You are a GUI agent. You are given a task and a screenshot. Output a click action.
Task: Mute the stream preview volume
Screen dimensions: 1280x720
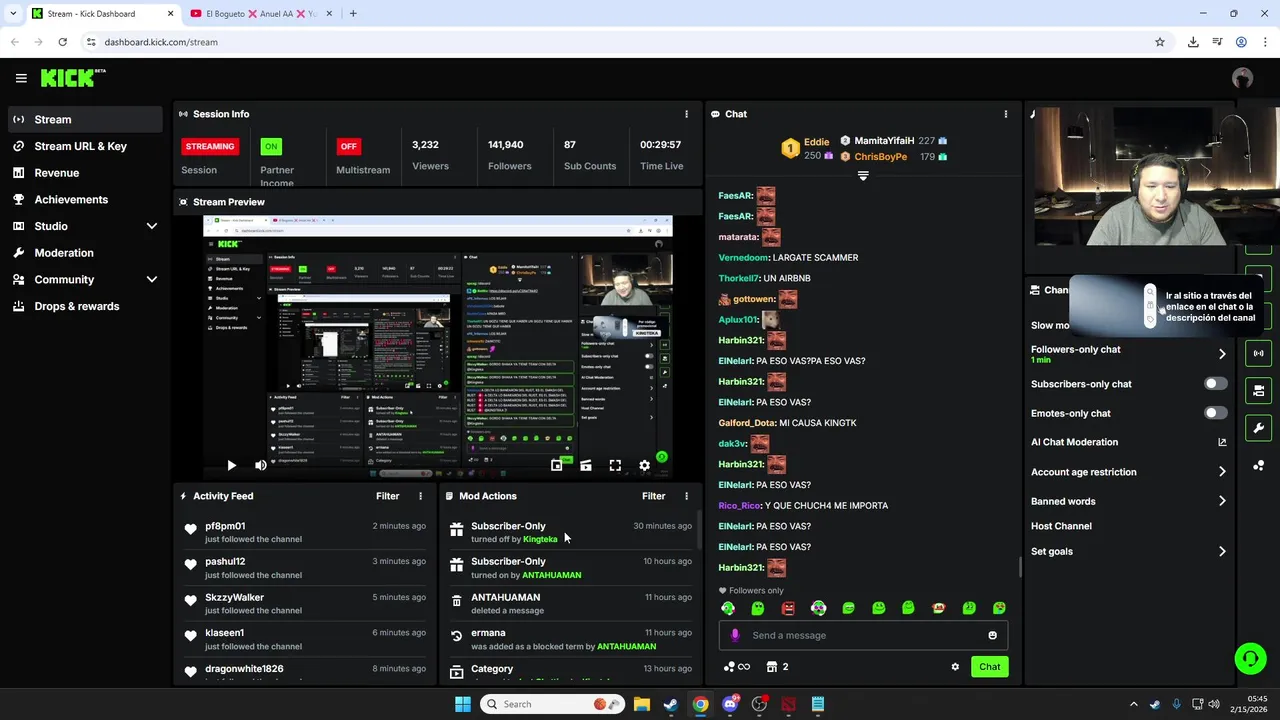click(261, 465)
